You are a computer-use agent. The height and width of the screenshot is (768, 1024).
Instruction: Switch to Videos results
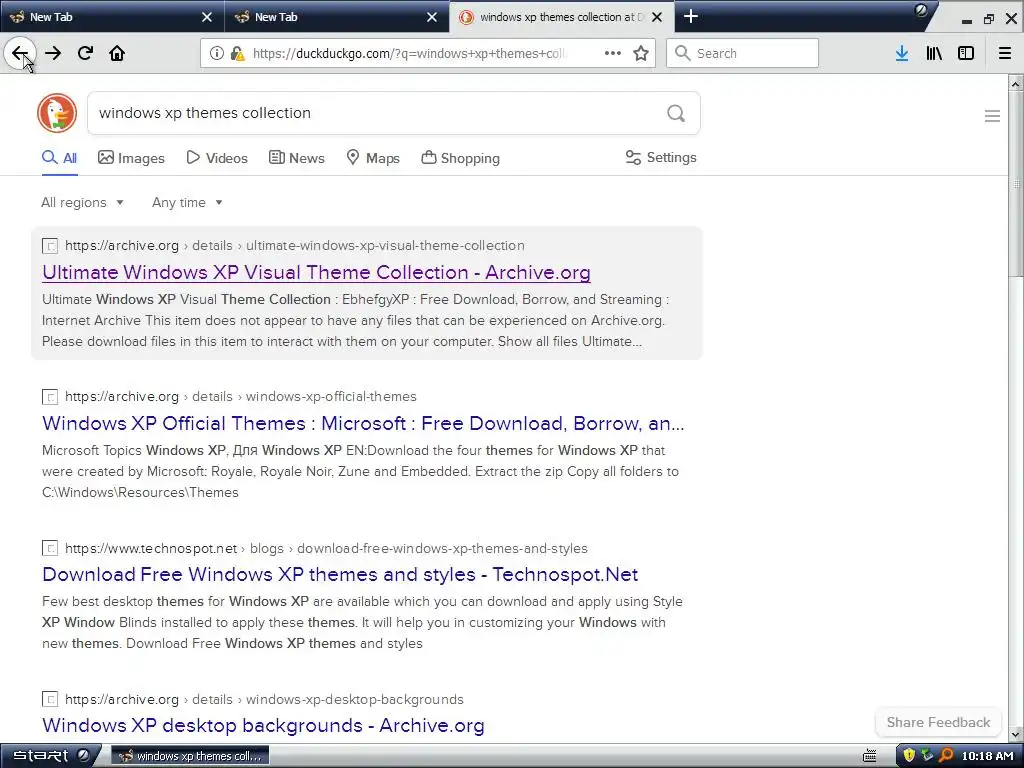[217, 158]
